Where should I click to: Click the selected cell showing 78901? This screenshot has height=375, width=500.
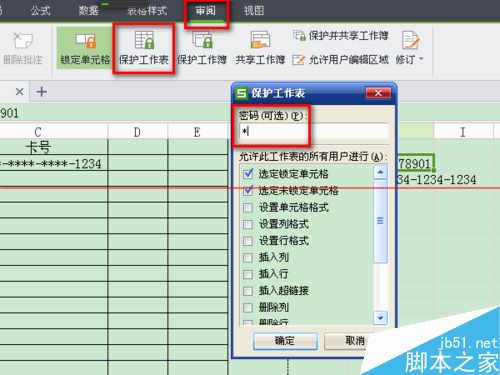point(415,163)
